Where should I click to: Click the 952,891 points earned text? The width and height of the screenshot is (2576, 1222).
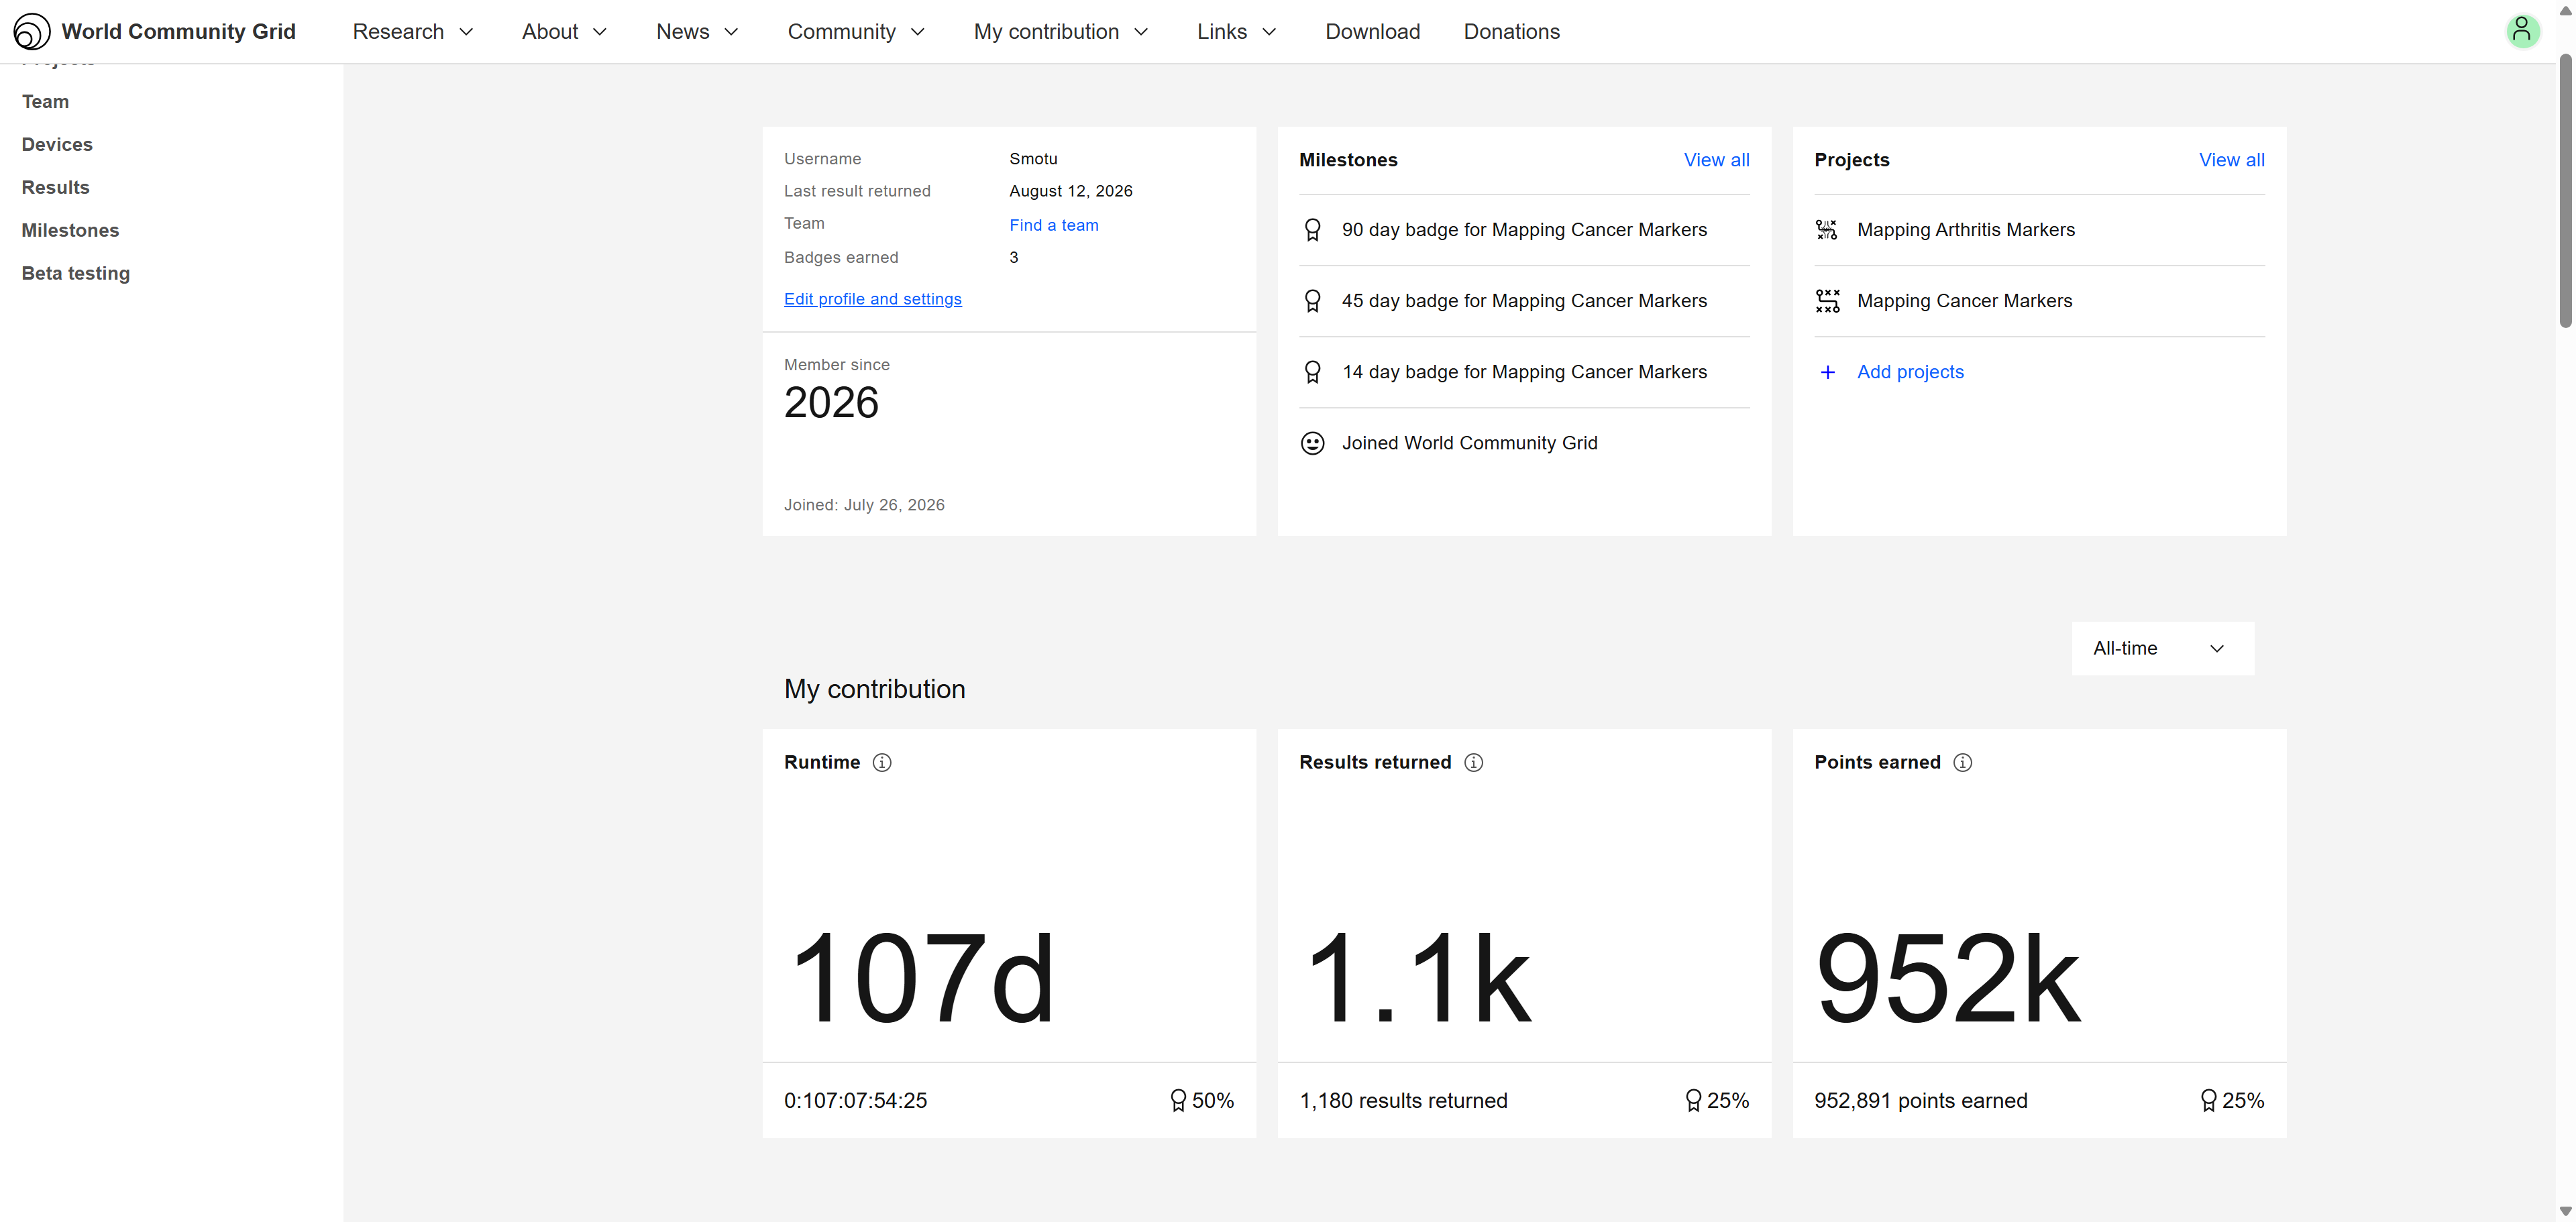(1920, 1100)
